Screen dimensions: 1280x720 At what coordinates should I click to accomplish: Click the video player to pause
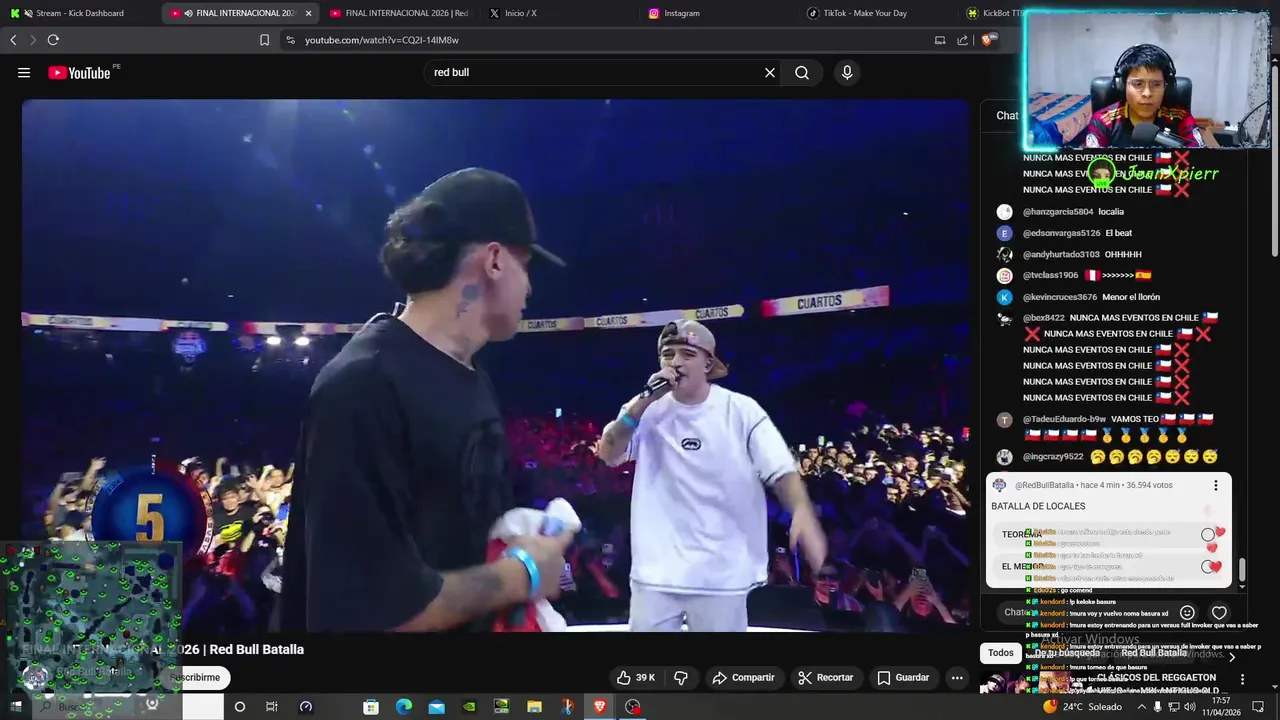495,365
